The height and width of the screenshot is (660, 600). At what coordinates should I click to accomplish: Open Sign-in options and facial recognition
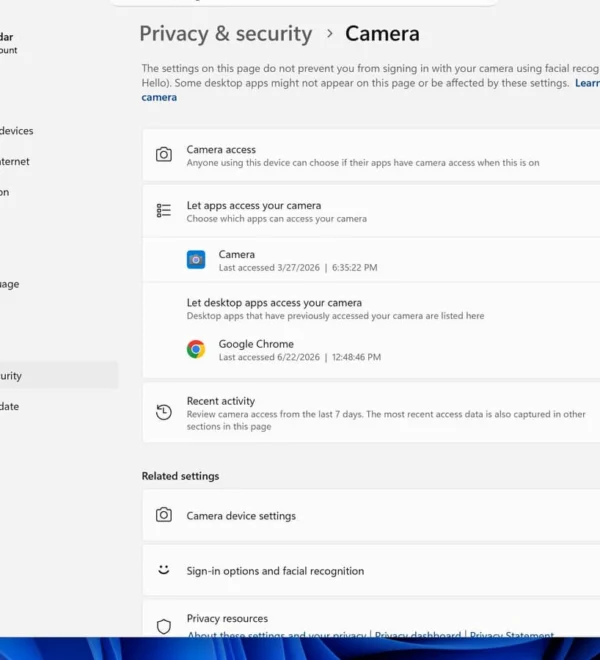[x=371, y=570]
